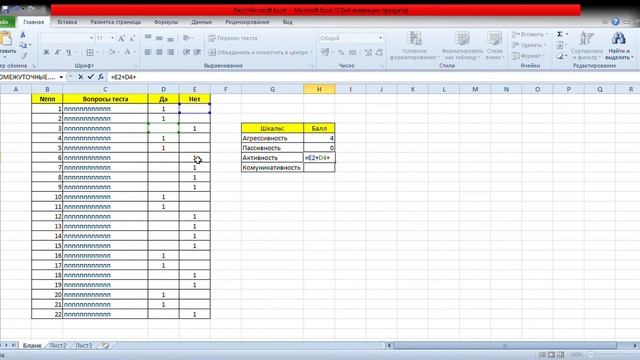Toggle bottom vertical alignment

tap(170, 38)
